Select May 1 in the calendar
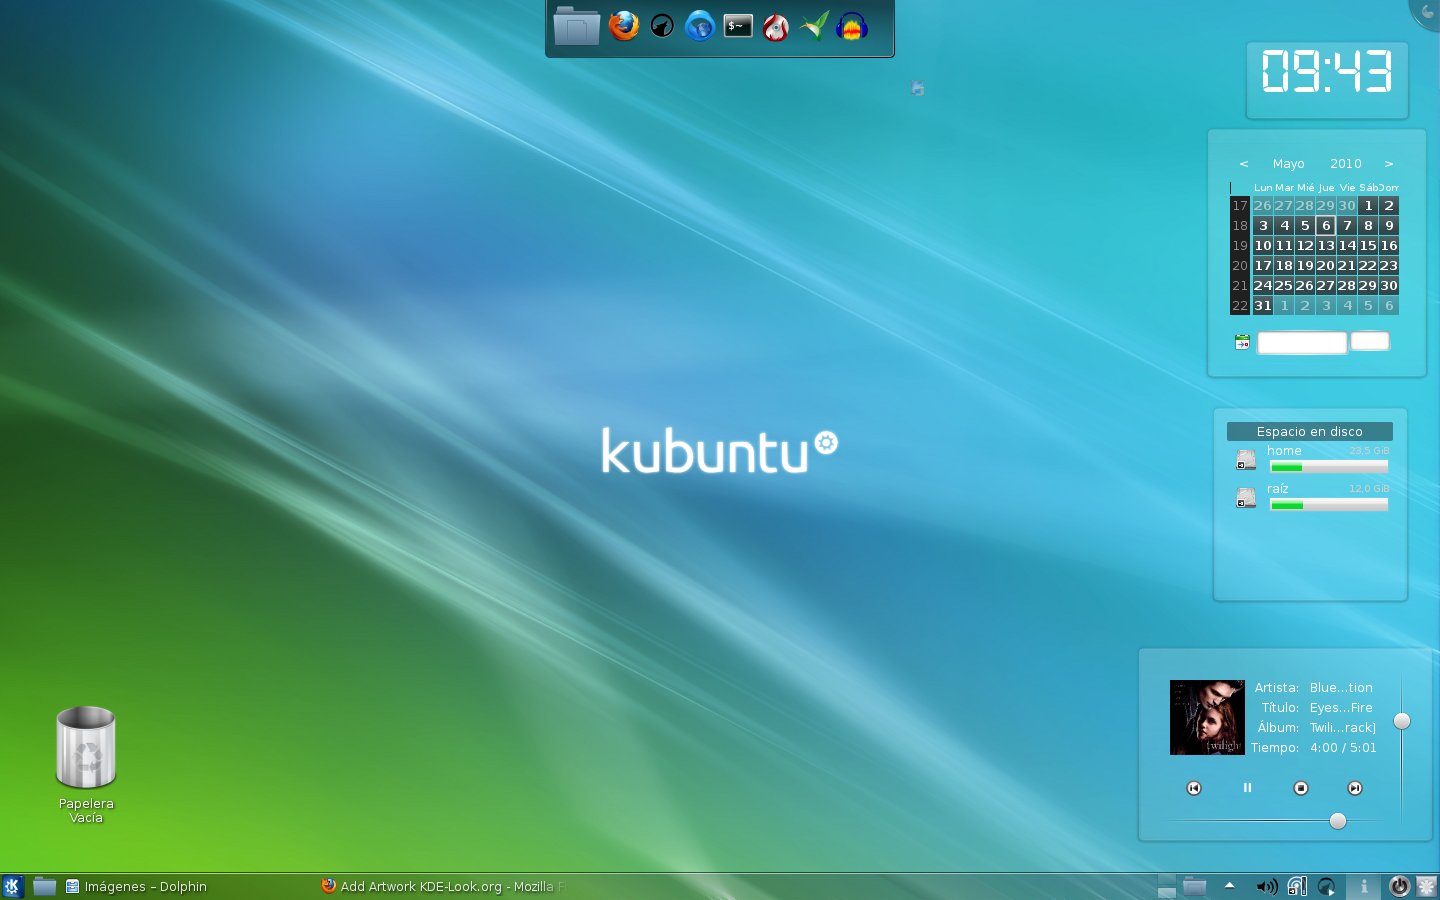The width and height of the screenshot is (1440, 900). point(1368,205)
